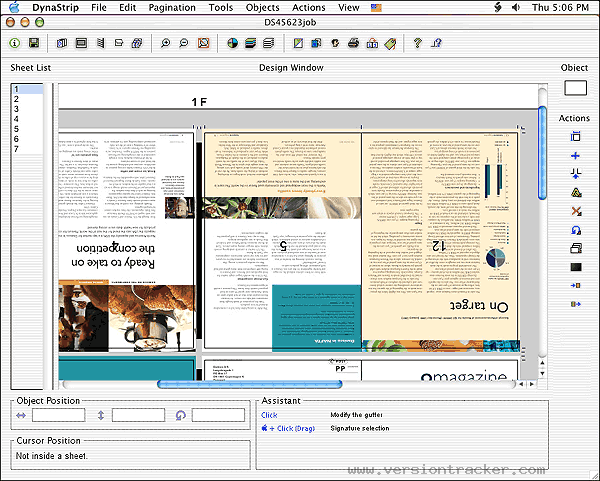The height and width of the screenshot is (481, 600).
Task: Click the fit-to-window zoom icon
Action: coord(204,43)
